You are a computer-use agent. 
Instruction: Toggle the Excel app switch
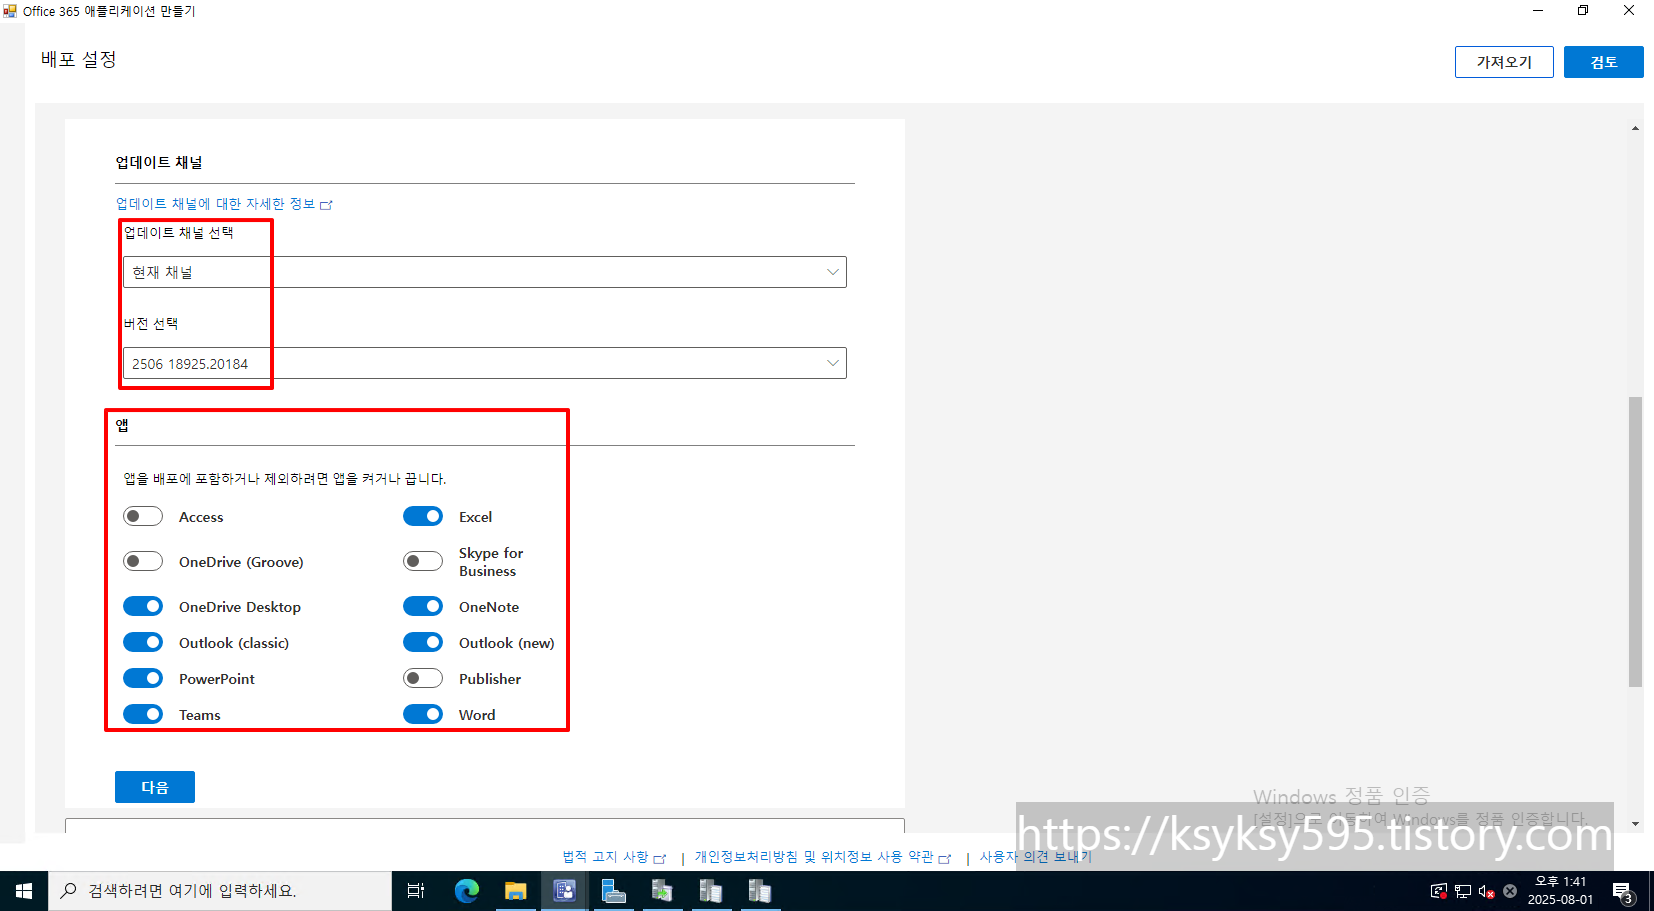[x=423, y=516]
